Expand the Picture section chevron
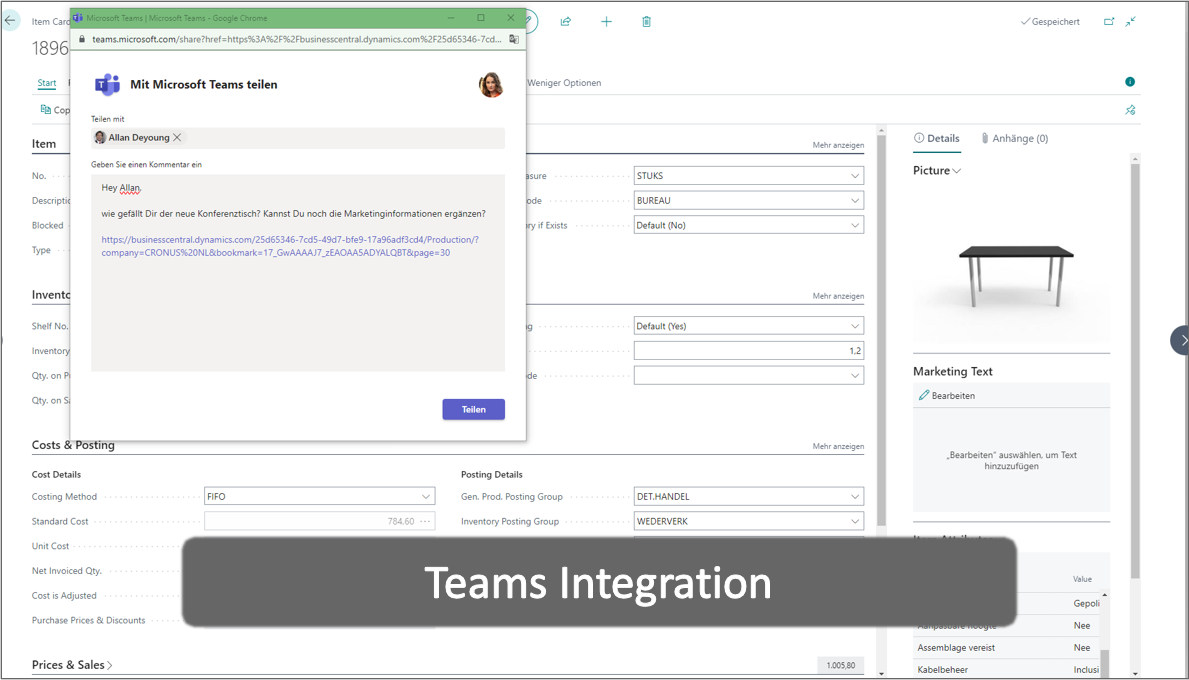Image resolution: width=1189 pixels, height=680 pixels. pyautogui.click(x=957, y=171)
